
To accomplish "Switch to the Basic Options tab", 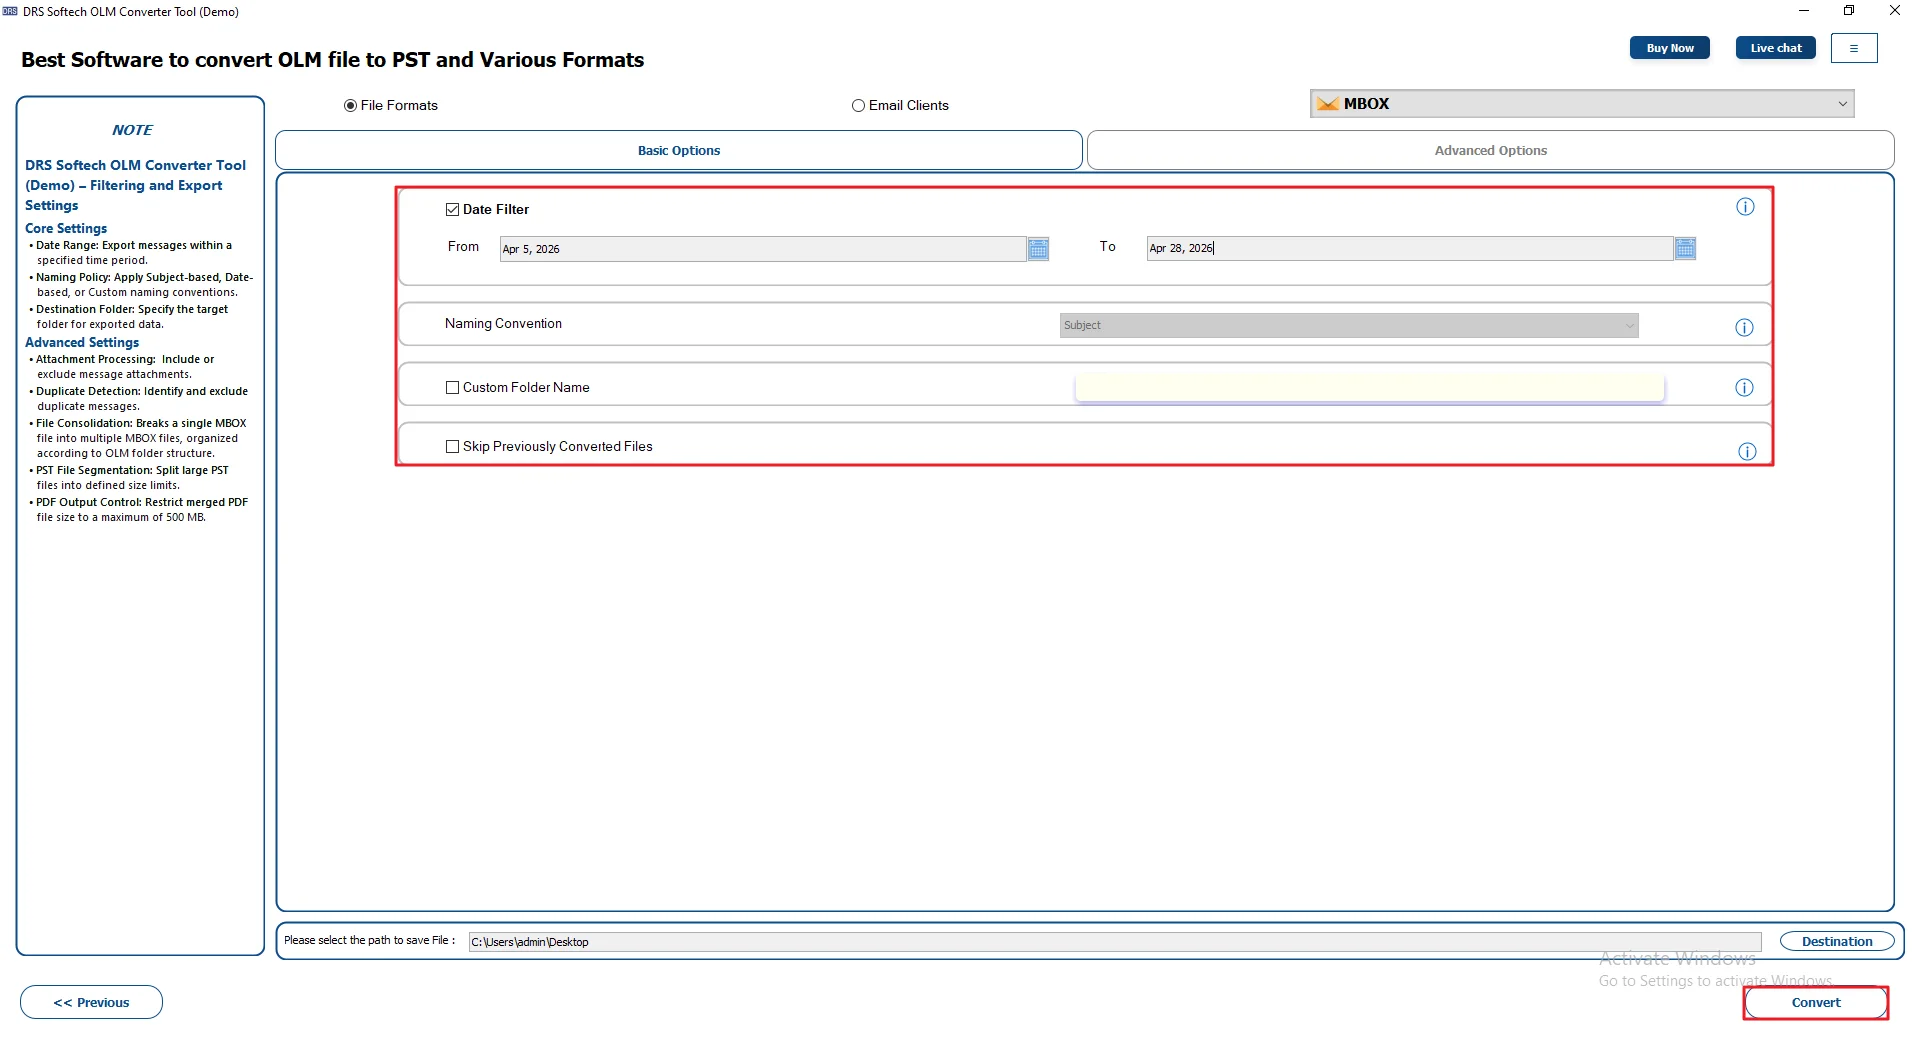I will point(679,150).
